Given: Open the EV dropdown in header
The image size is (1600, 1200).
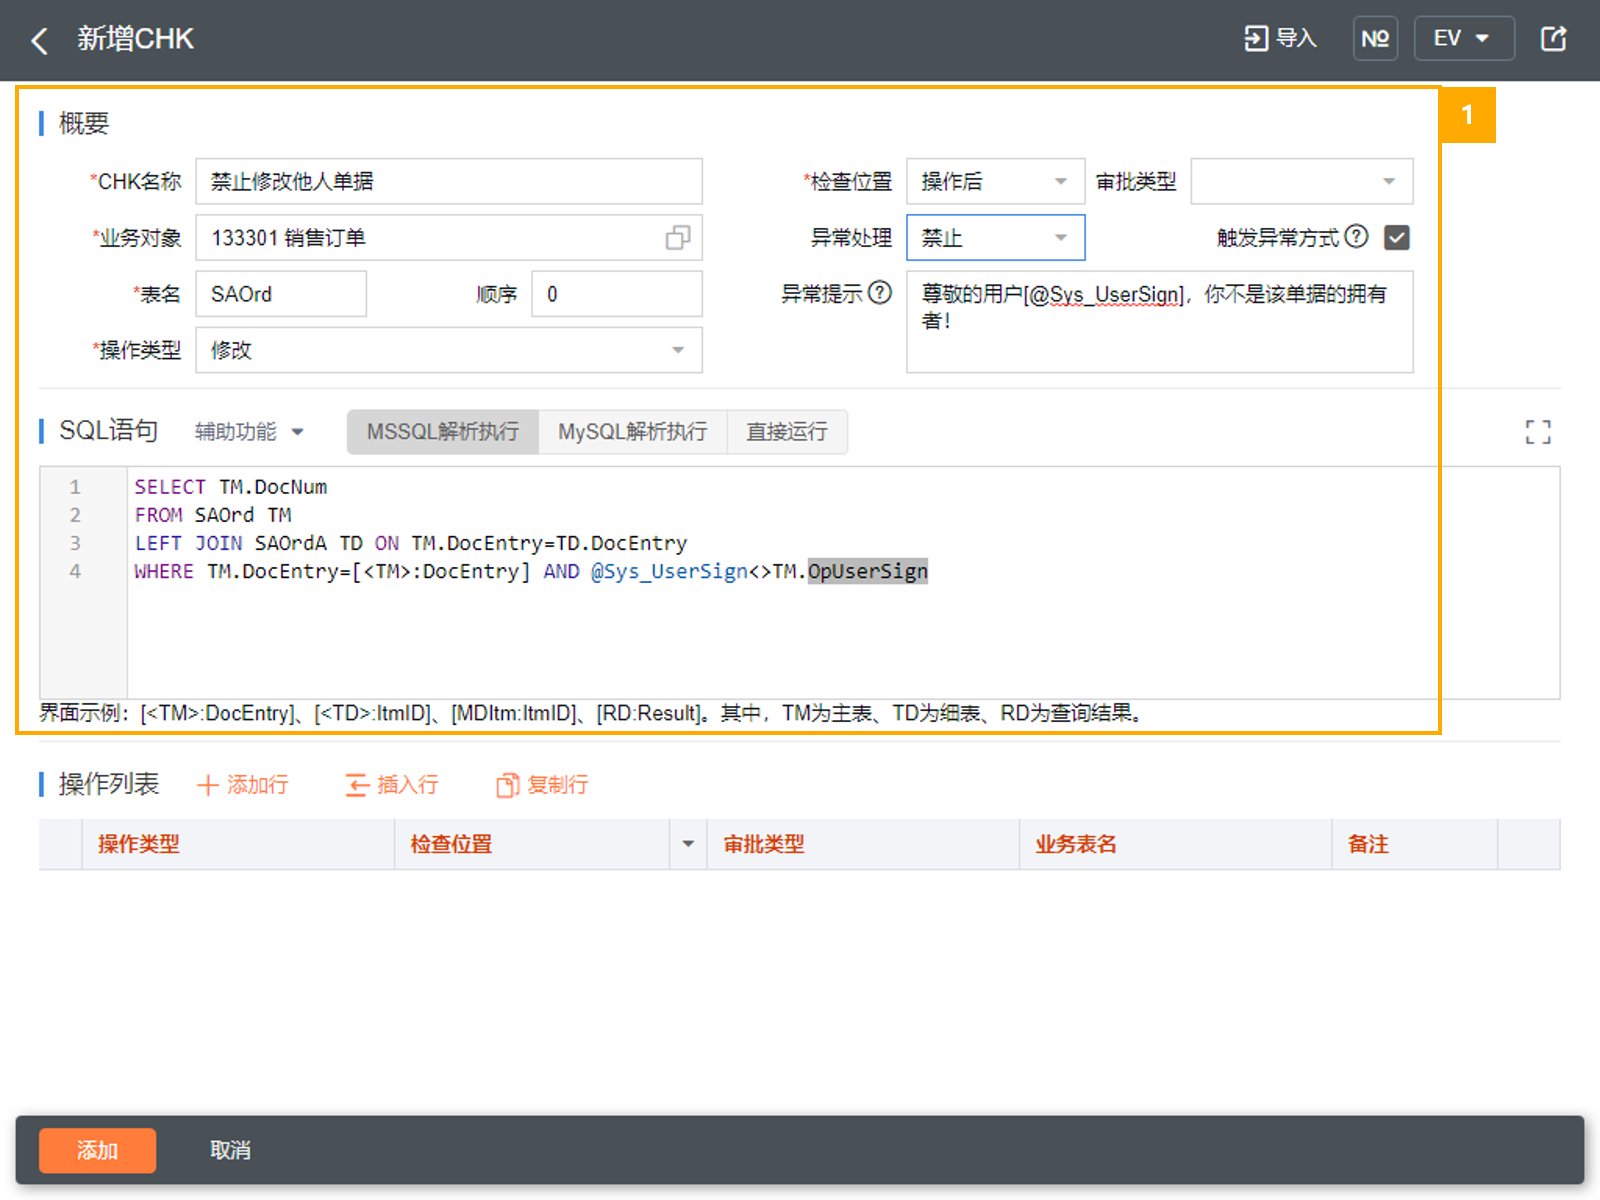Looking at the screenshot, I should pos(1464,38).
